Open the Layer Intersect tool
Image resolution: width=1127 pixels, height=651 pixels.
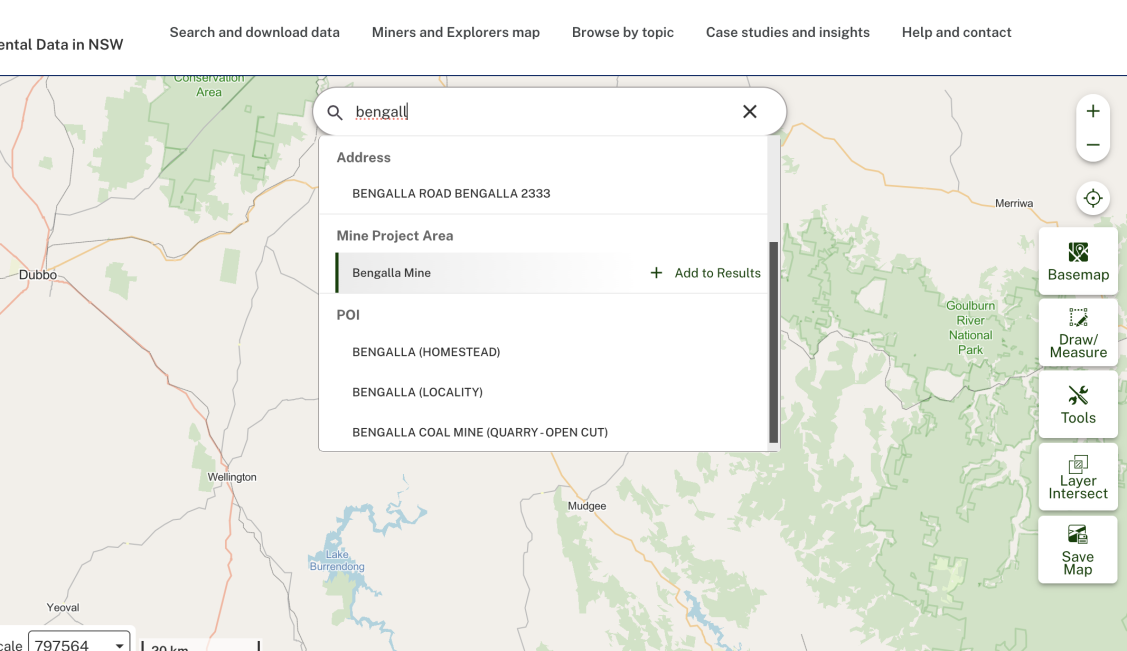pos(1078,477)
